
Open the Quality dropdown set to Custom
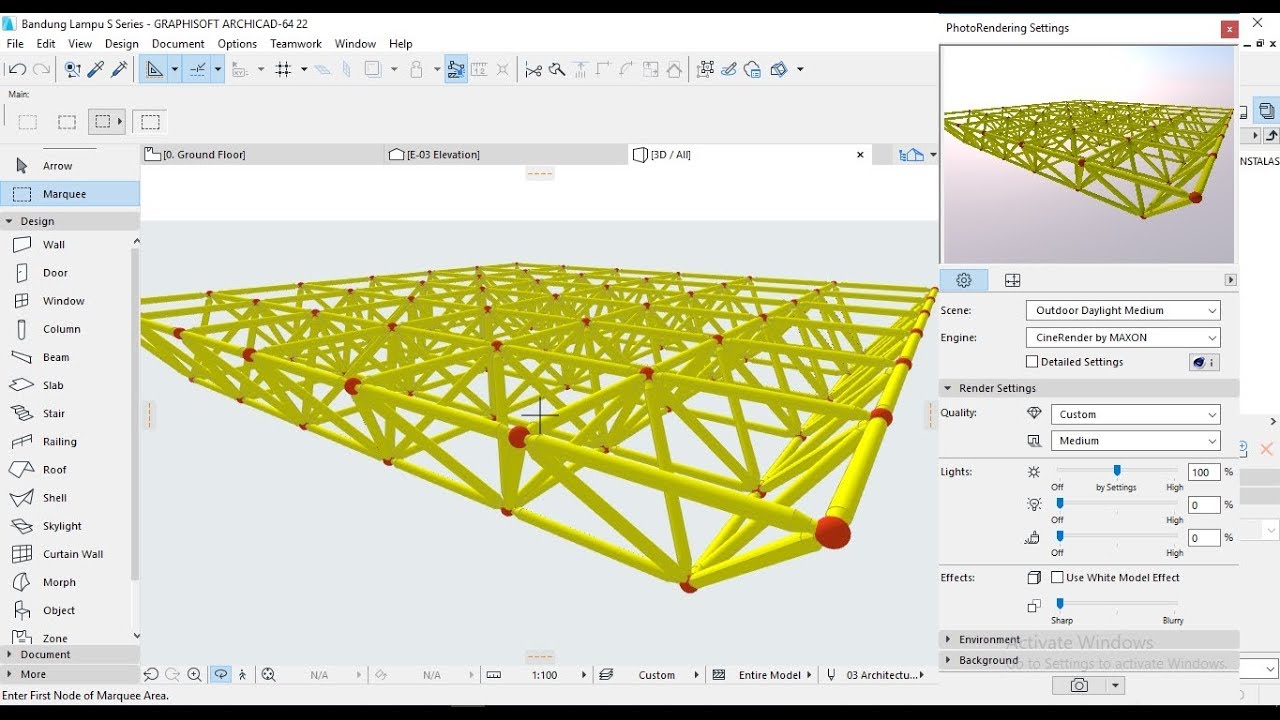pos(1135,414)
